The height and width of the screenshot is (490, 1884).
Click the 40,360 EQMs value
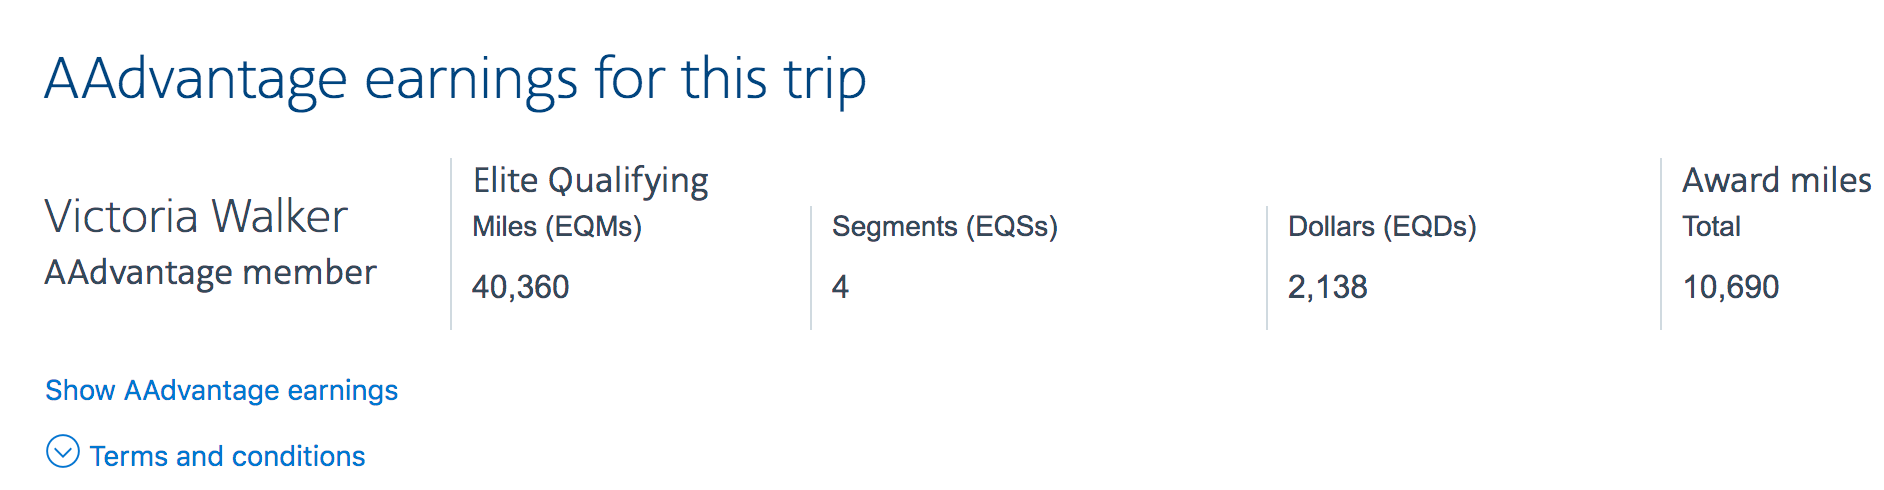pos(520,287)
